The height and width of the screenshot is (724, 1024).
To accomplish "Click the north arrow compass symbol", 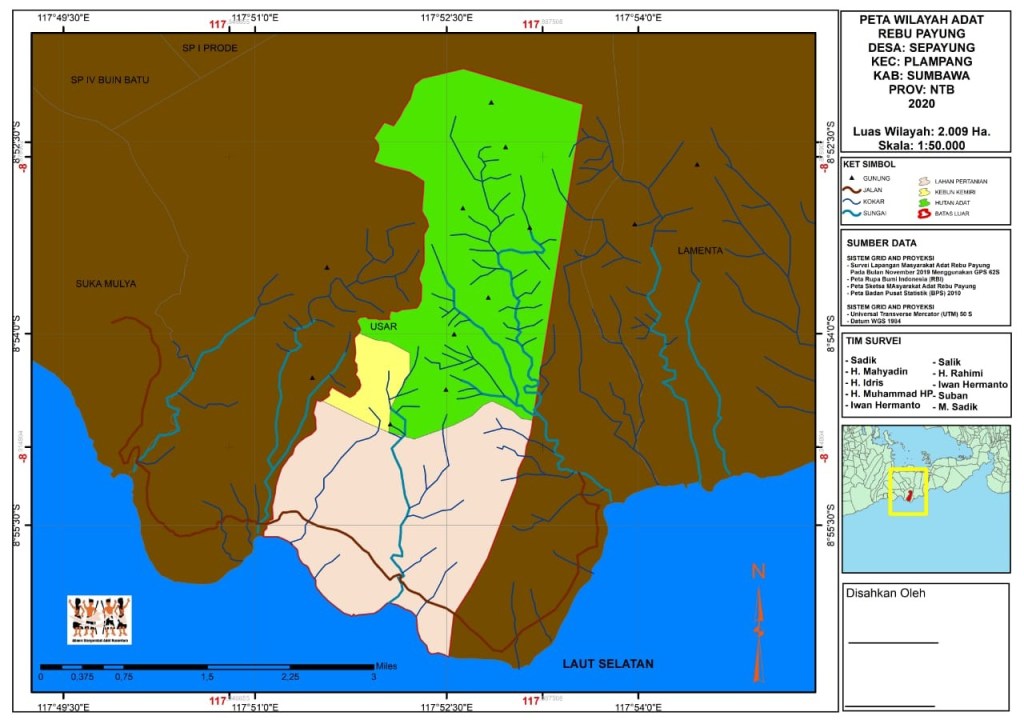I will 759,620.
